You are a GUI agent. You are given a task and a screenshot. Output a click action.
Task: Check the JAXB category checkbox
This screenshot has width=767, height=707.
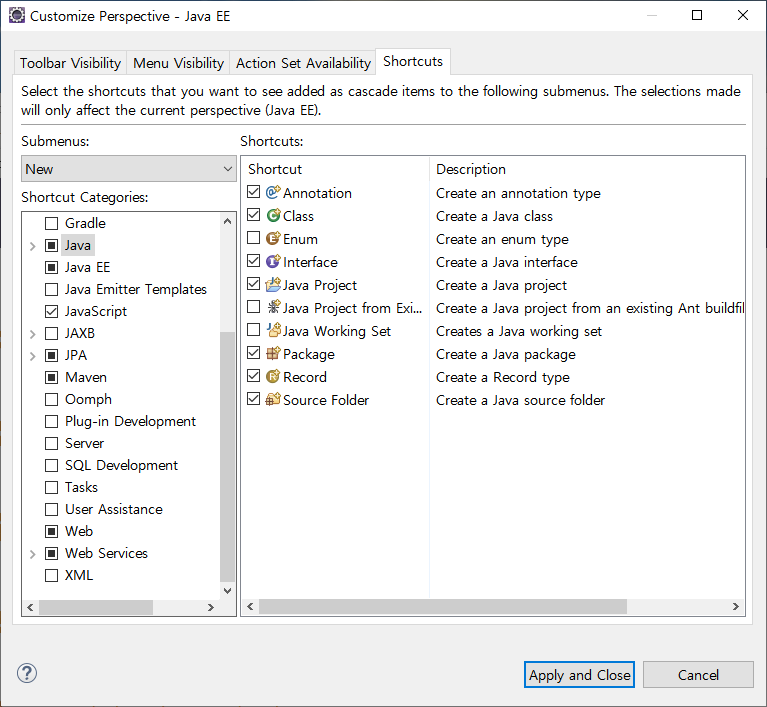[51, 334]
